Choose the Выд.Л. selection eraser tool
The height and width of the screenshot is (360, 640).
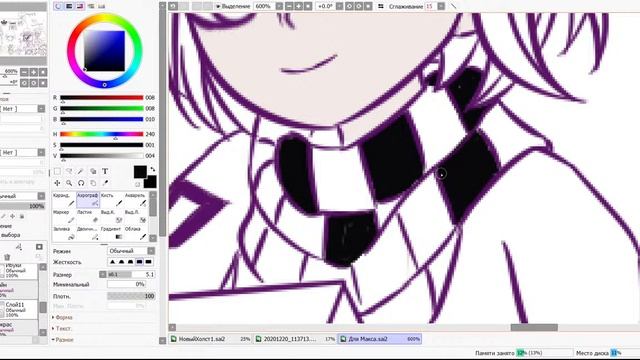pyautogui.click(x=136, y=216)
